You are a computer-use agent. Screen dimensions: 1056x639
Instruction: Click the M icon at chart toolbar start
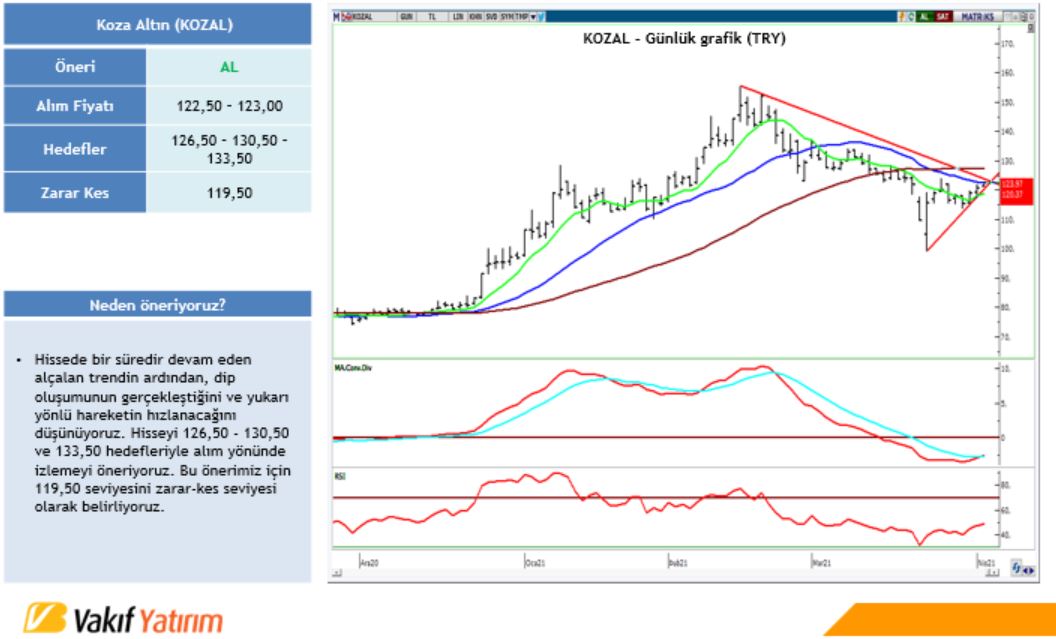[337, 16]
